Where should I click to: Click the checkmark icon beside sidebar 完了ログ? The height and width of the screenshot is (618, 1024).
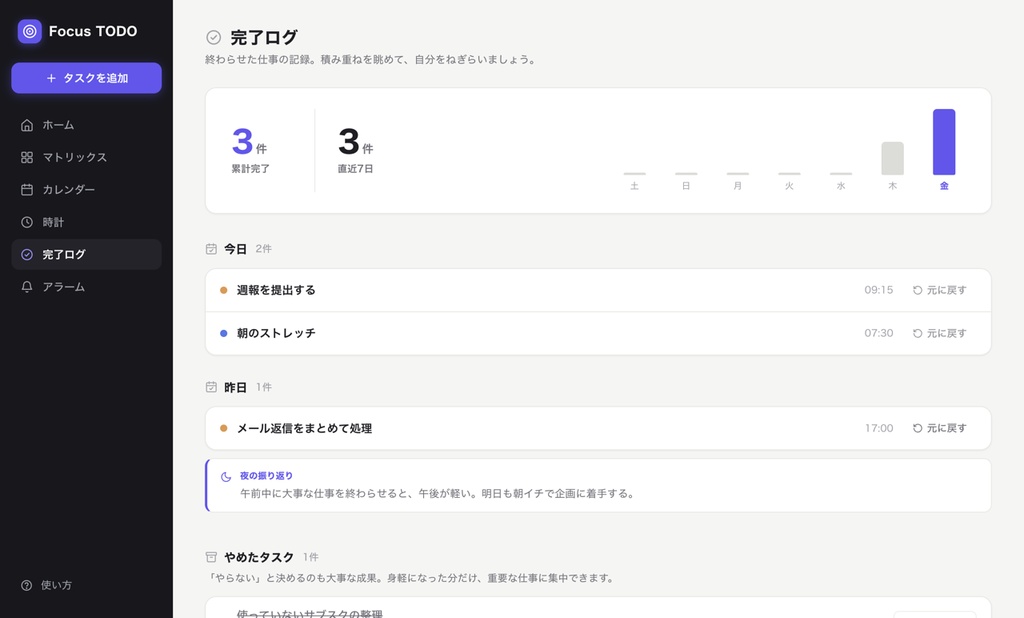click(x=27, y=254)
